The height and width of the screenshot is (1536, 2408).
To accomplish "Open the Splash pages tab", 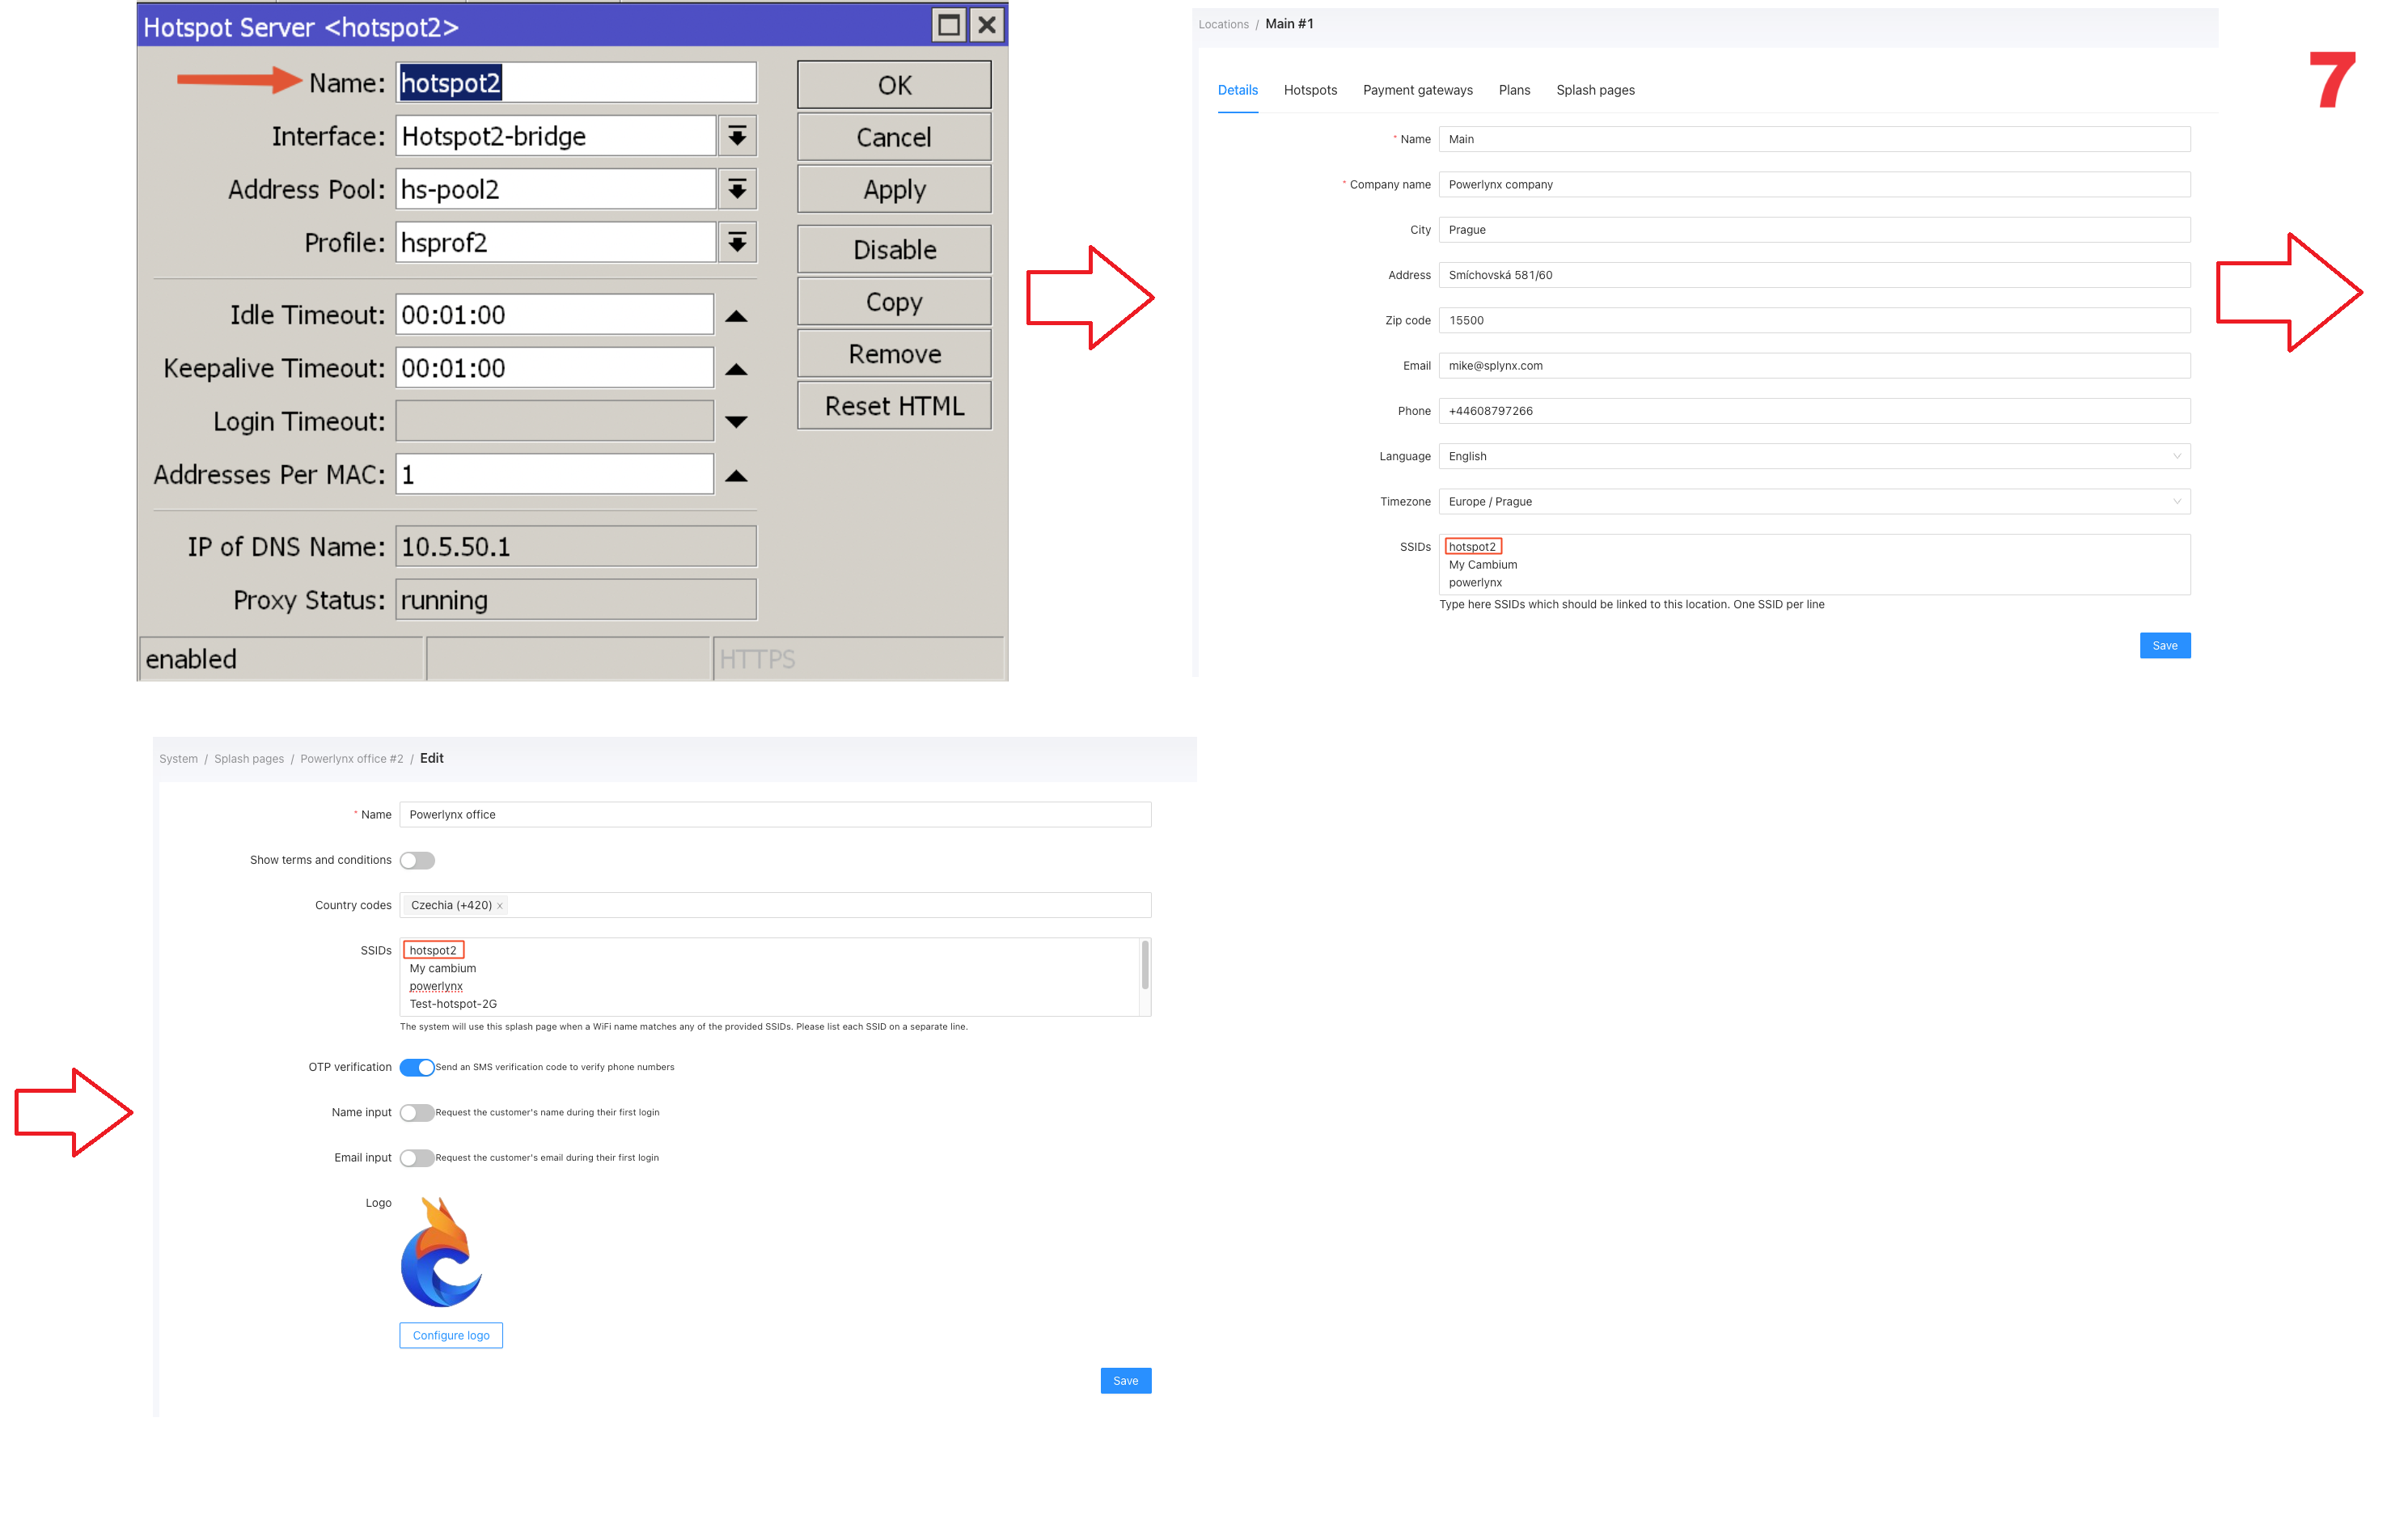I will click(x=1595, y=90).
